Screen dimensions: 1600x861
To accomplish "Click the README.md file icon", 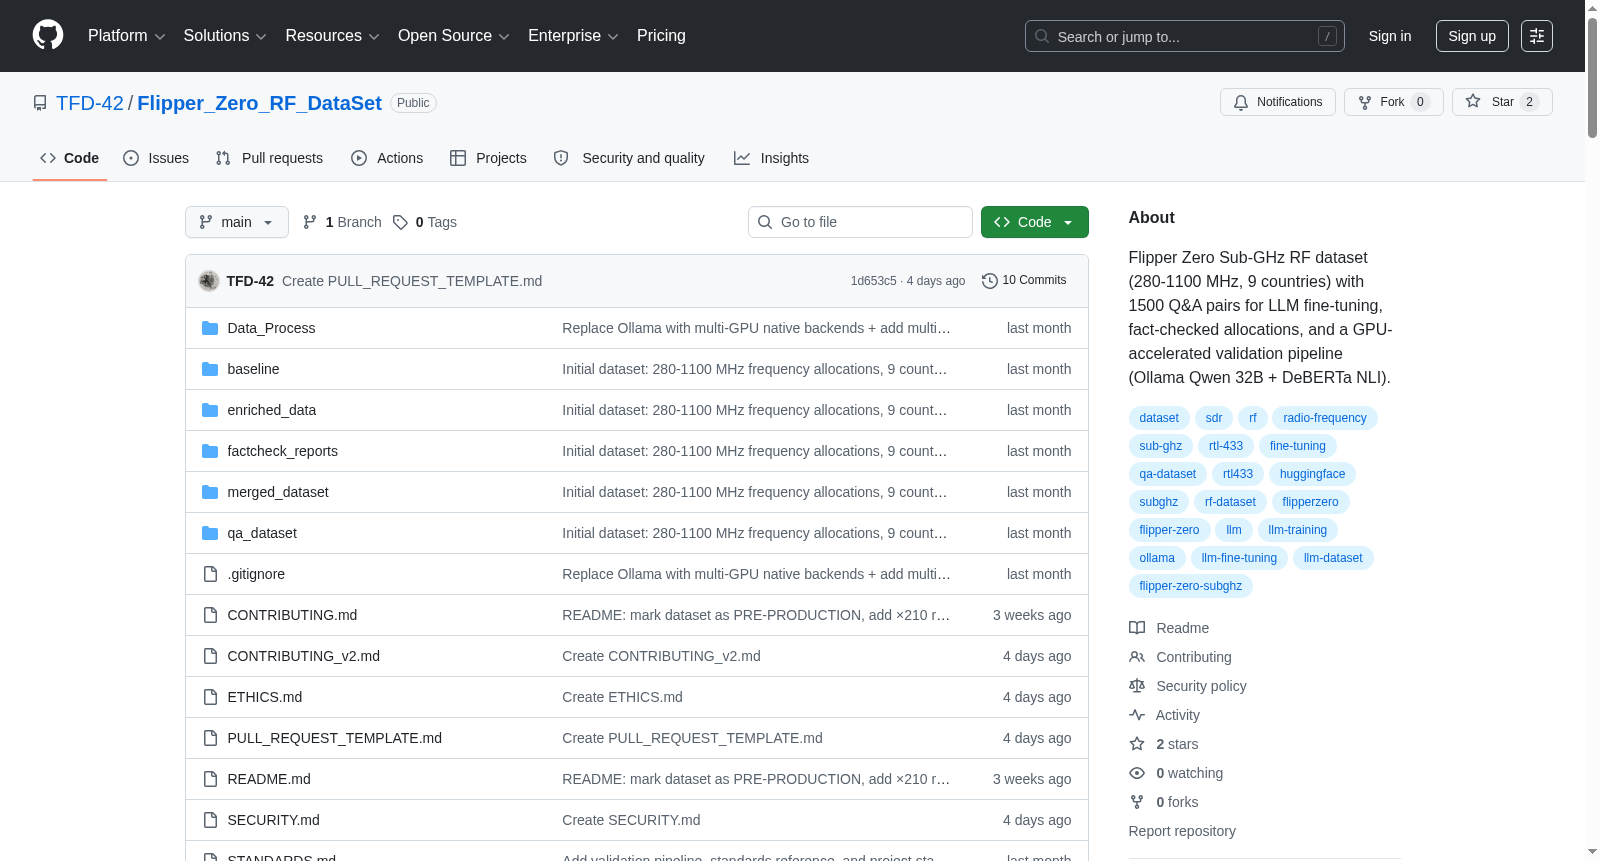I will [x=210, y=779].
